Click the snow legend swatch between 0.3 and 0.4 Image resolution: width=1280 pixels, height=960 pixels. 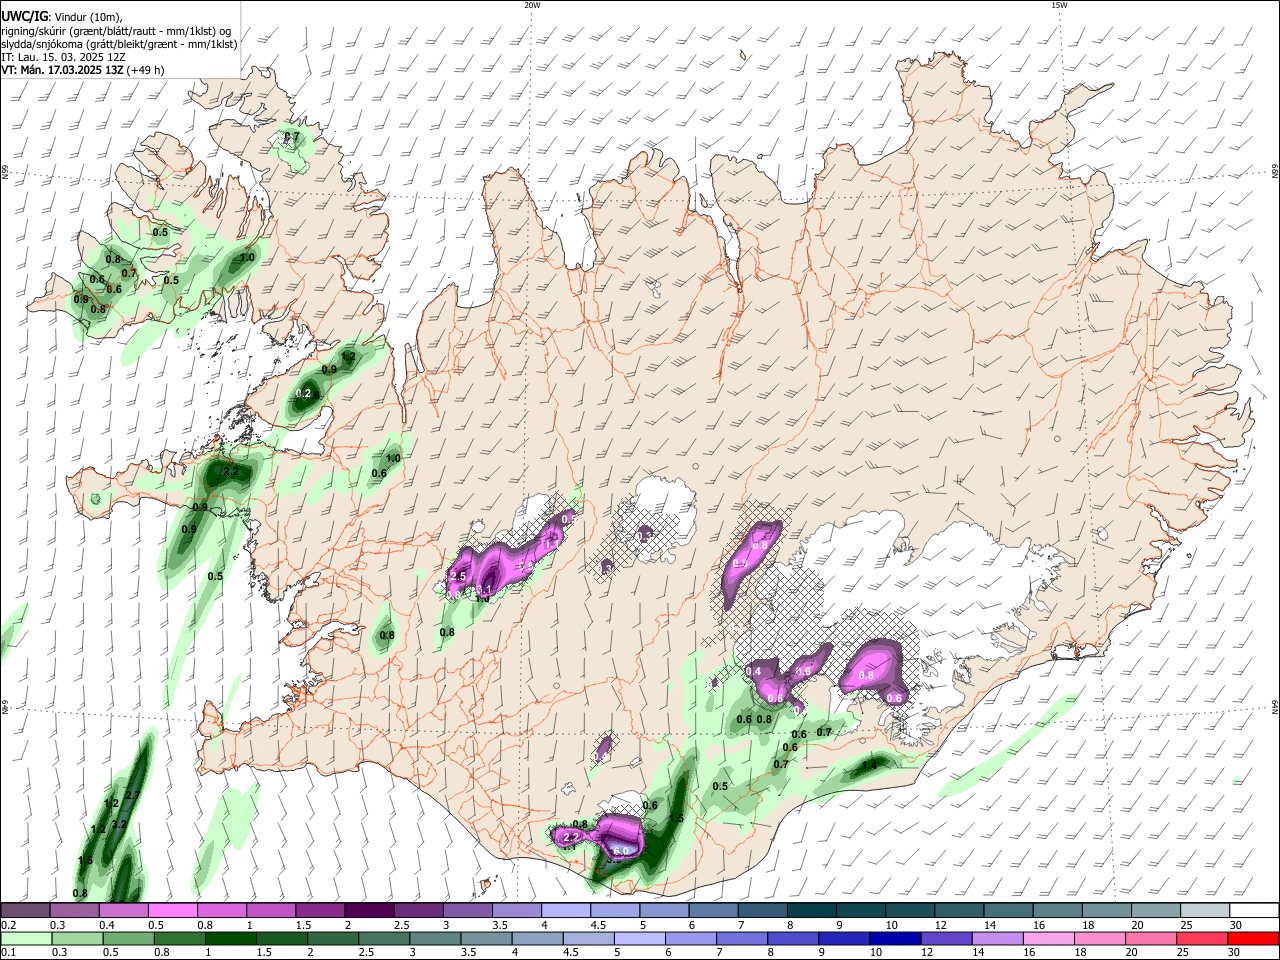[x=74, y=911]
